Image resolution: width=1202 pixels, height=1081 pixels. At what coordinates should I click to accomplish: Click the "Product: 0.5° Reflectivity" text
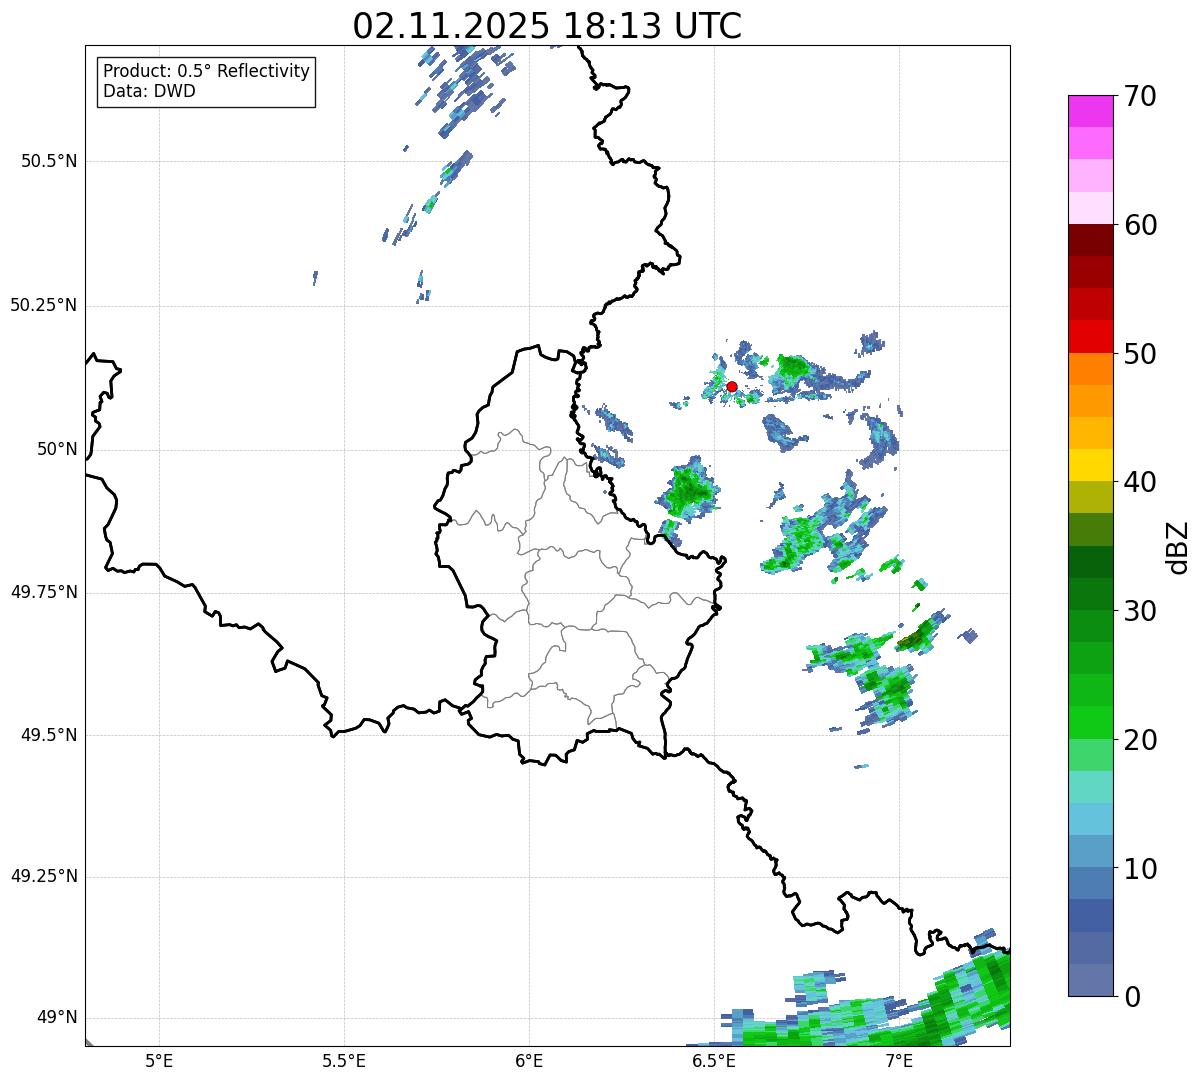(x=206, y=71)
